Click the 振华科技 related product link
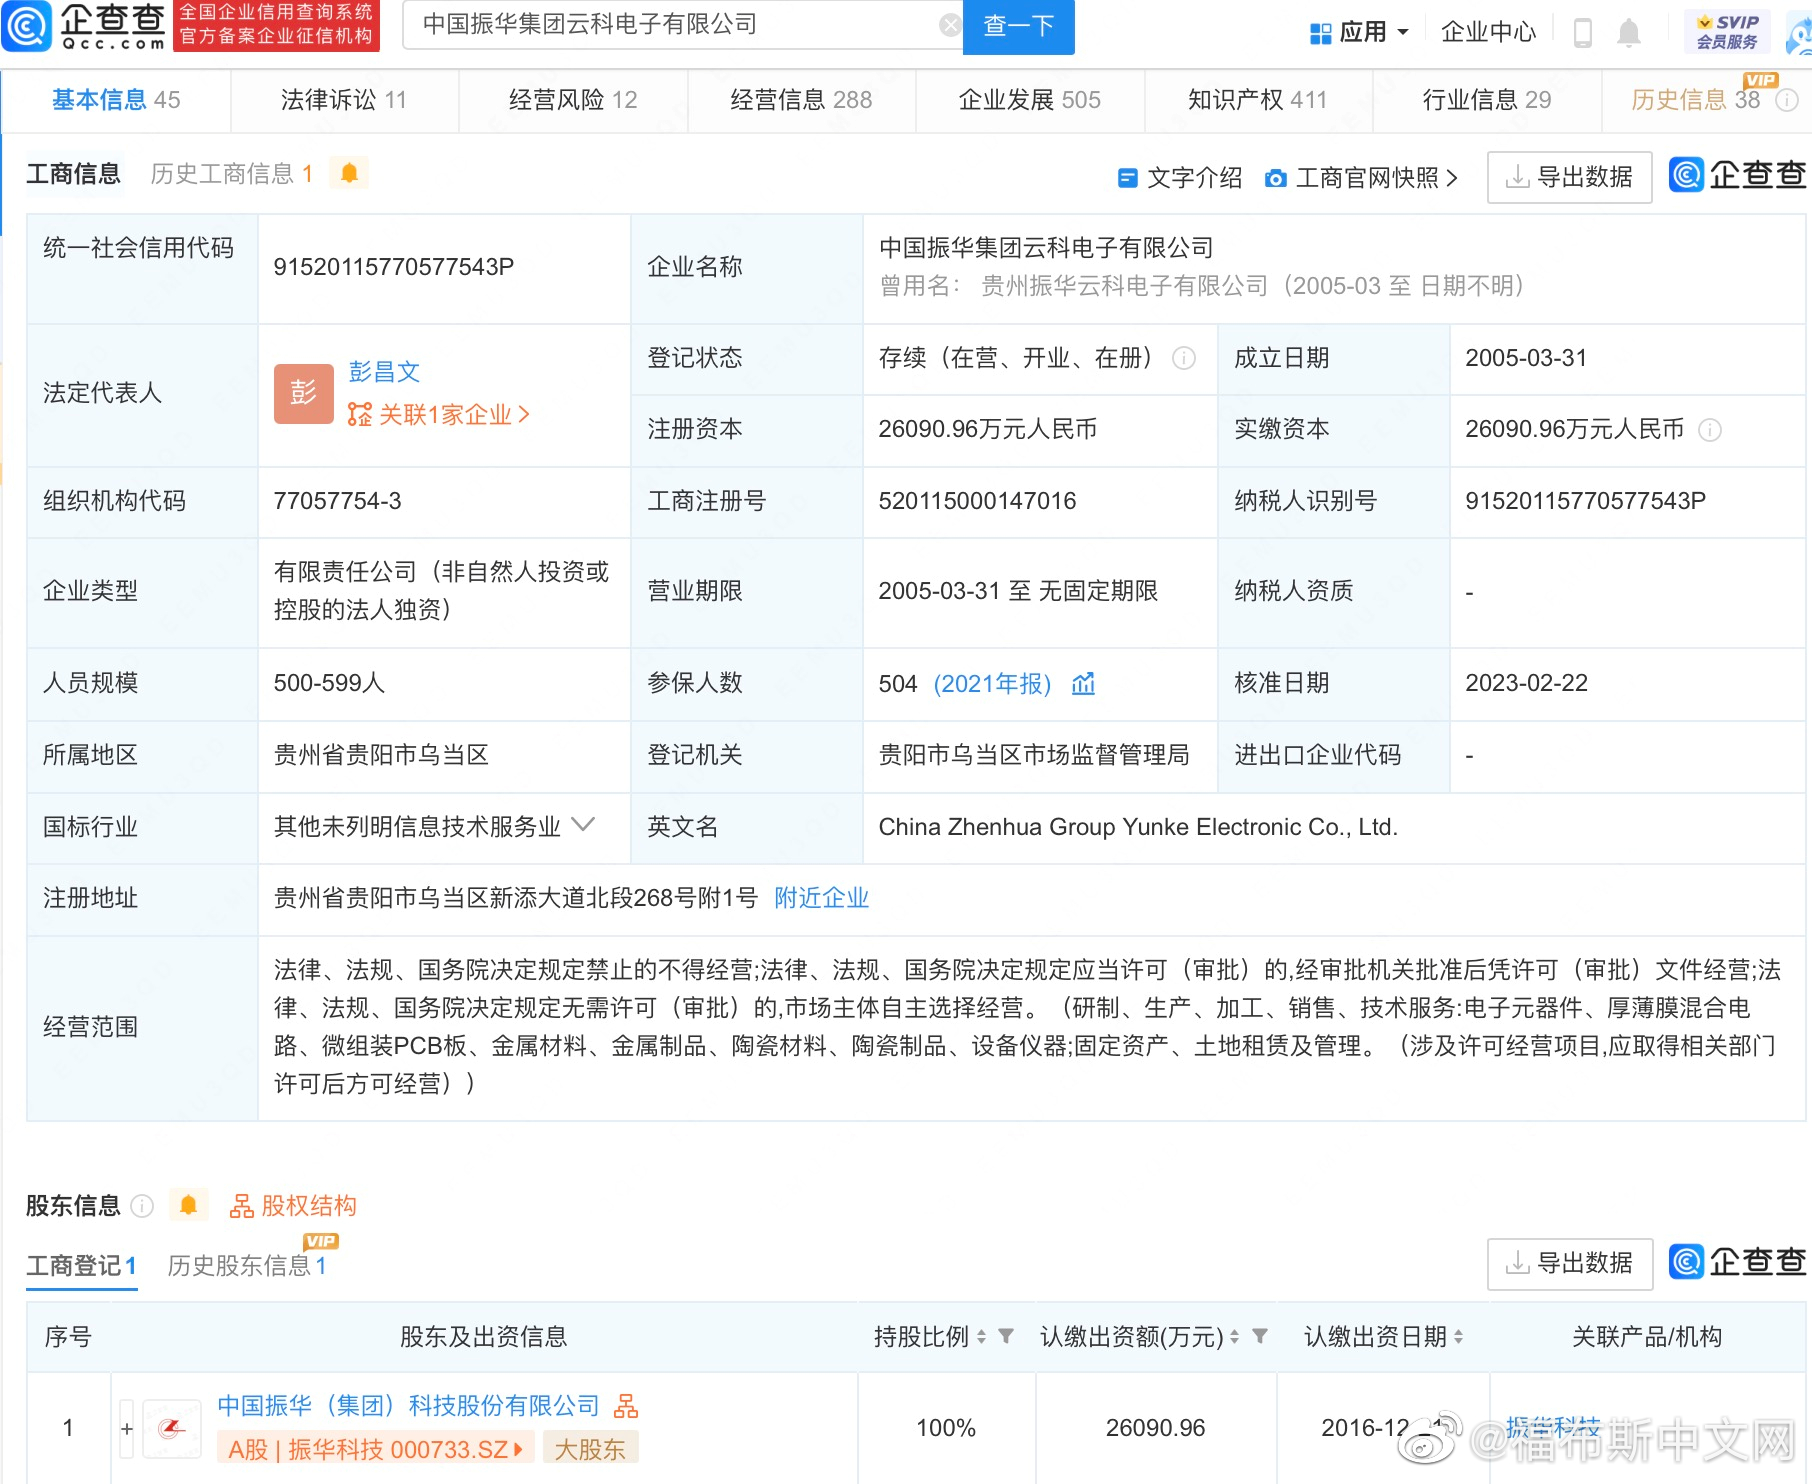 1553,1427
